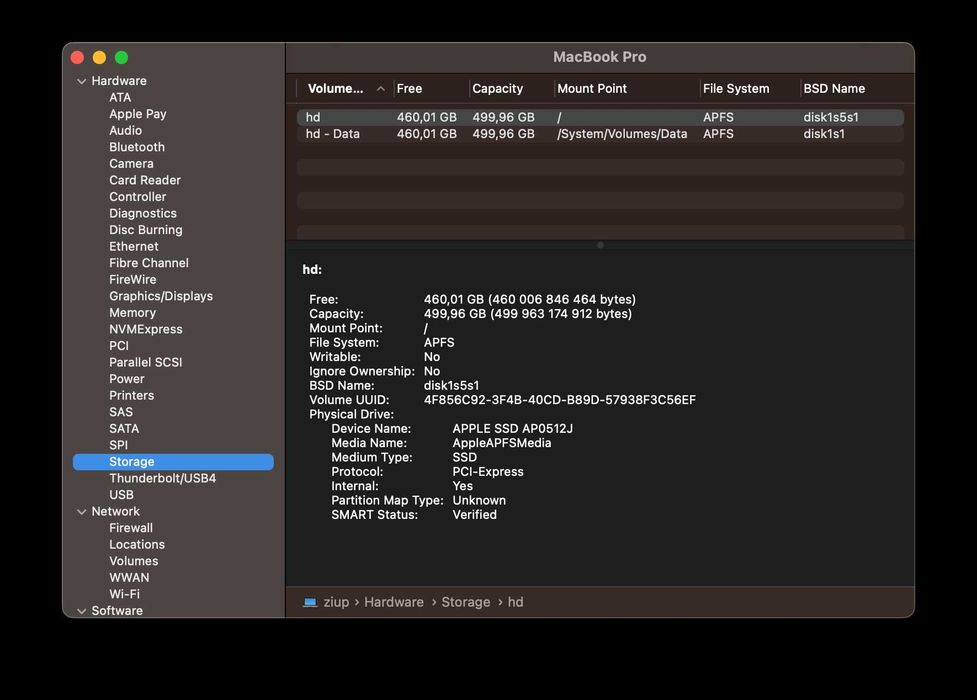Grab the split pane divider handle
This screenshot has height=700, width=977.
[600, 246]
